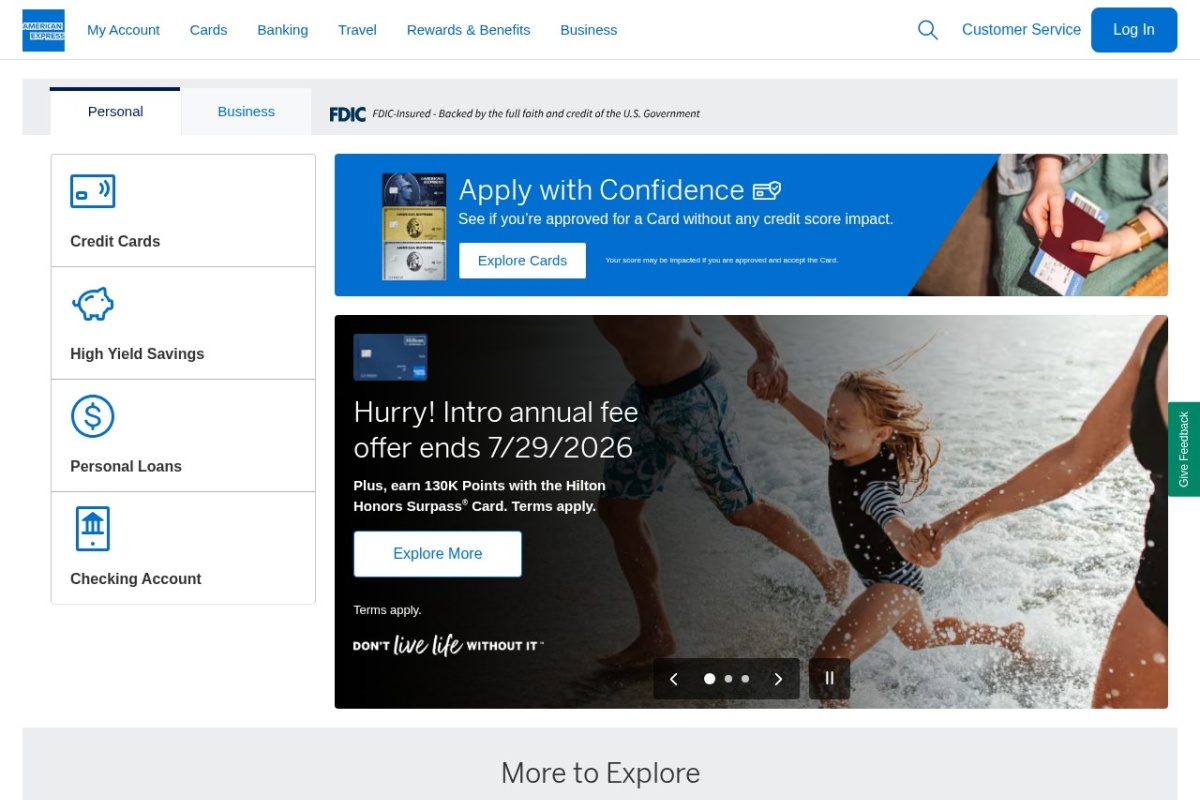The image size is (1200, 800).
Task: Open Rewards & Benefits menu
Action: pos(468,30)
